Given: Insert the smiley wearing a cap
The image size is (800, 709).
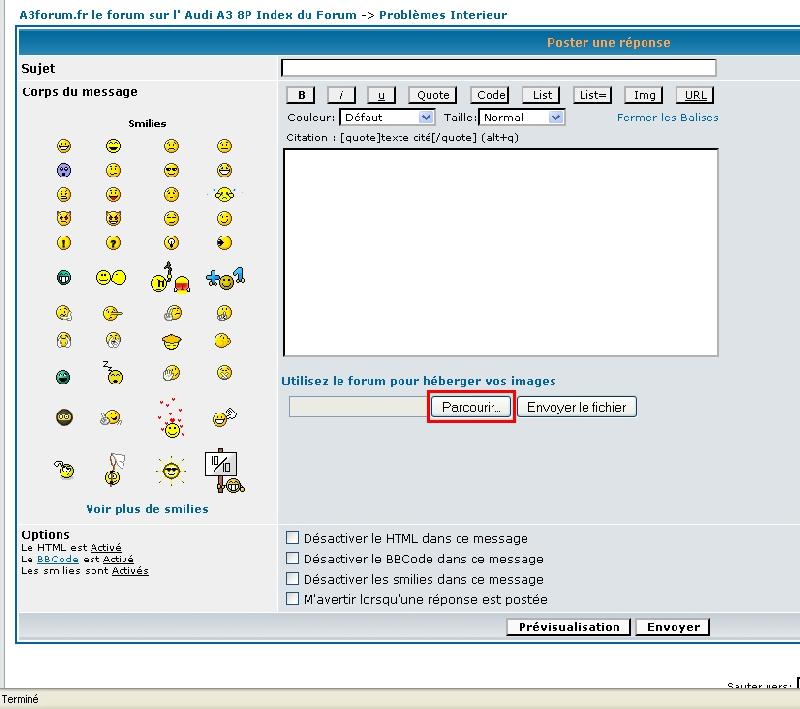Looking at the screenshot, I should click(x=171, y=341).
